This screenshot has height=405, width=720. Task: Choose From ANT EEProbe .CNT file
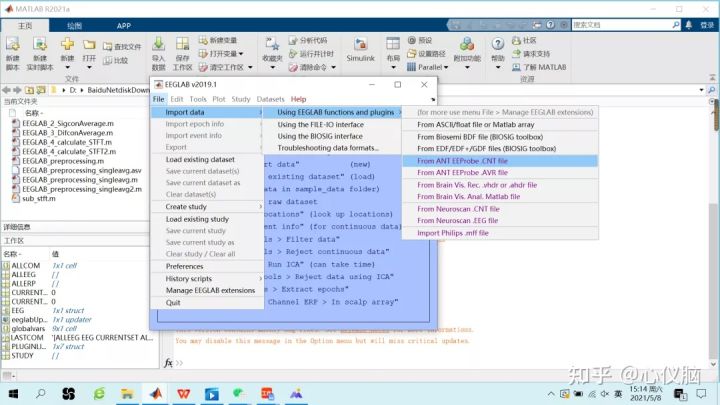(x=500, y=161)
